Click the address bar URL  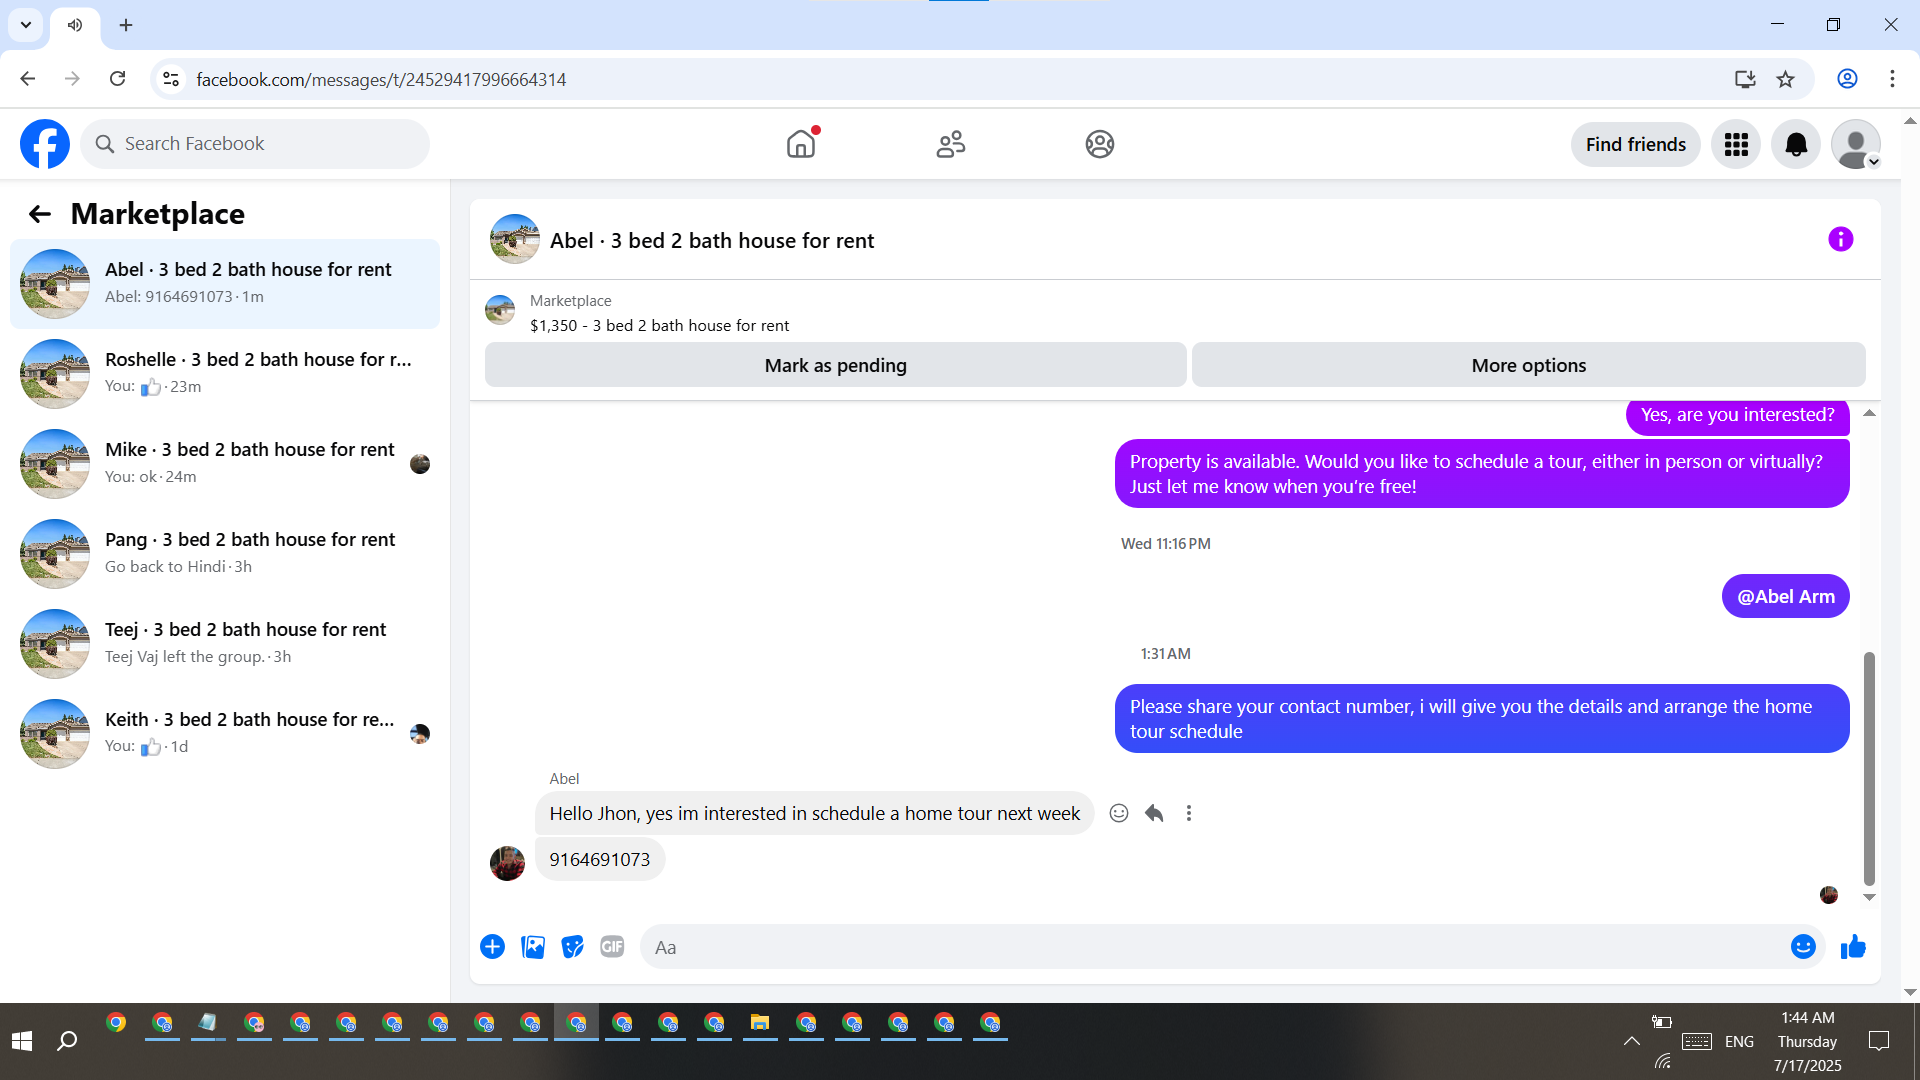pos(381,80)
